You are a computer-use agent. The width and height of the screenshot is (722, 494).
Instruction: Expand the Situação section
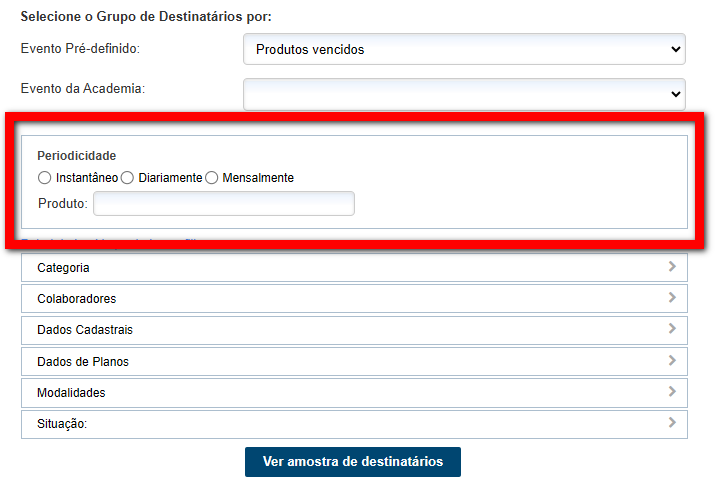354,424
